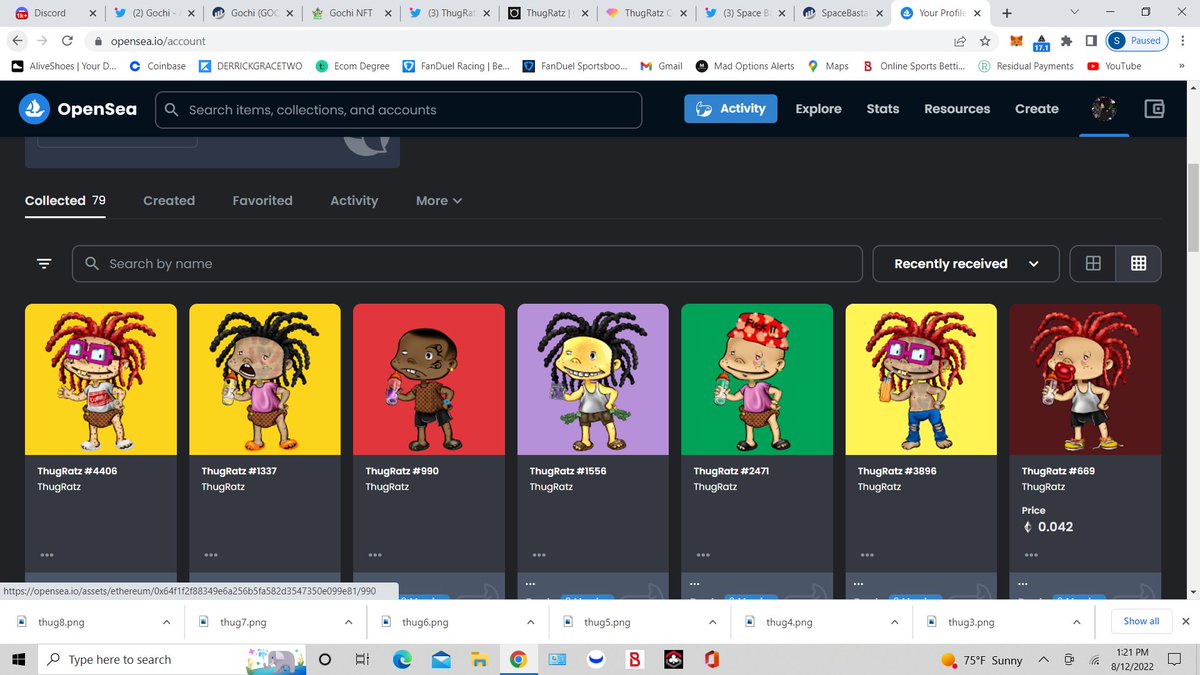This screenshot has height=675, width=1200.
Task: Expand options for thug3.png download
Action: pyautogui.click(x=1076, y=622)
